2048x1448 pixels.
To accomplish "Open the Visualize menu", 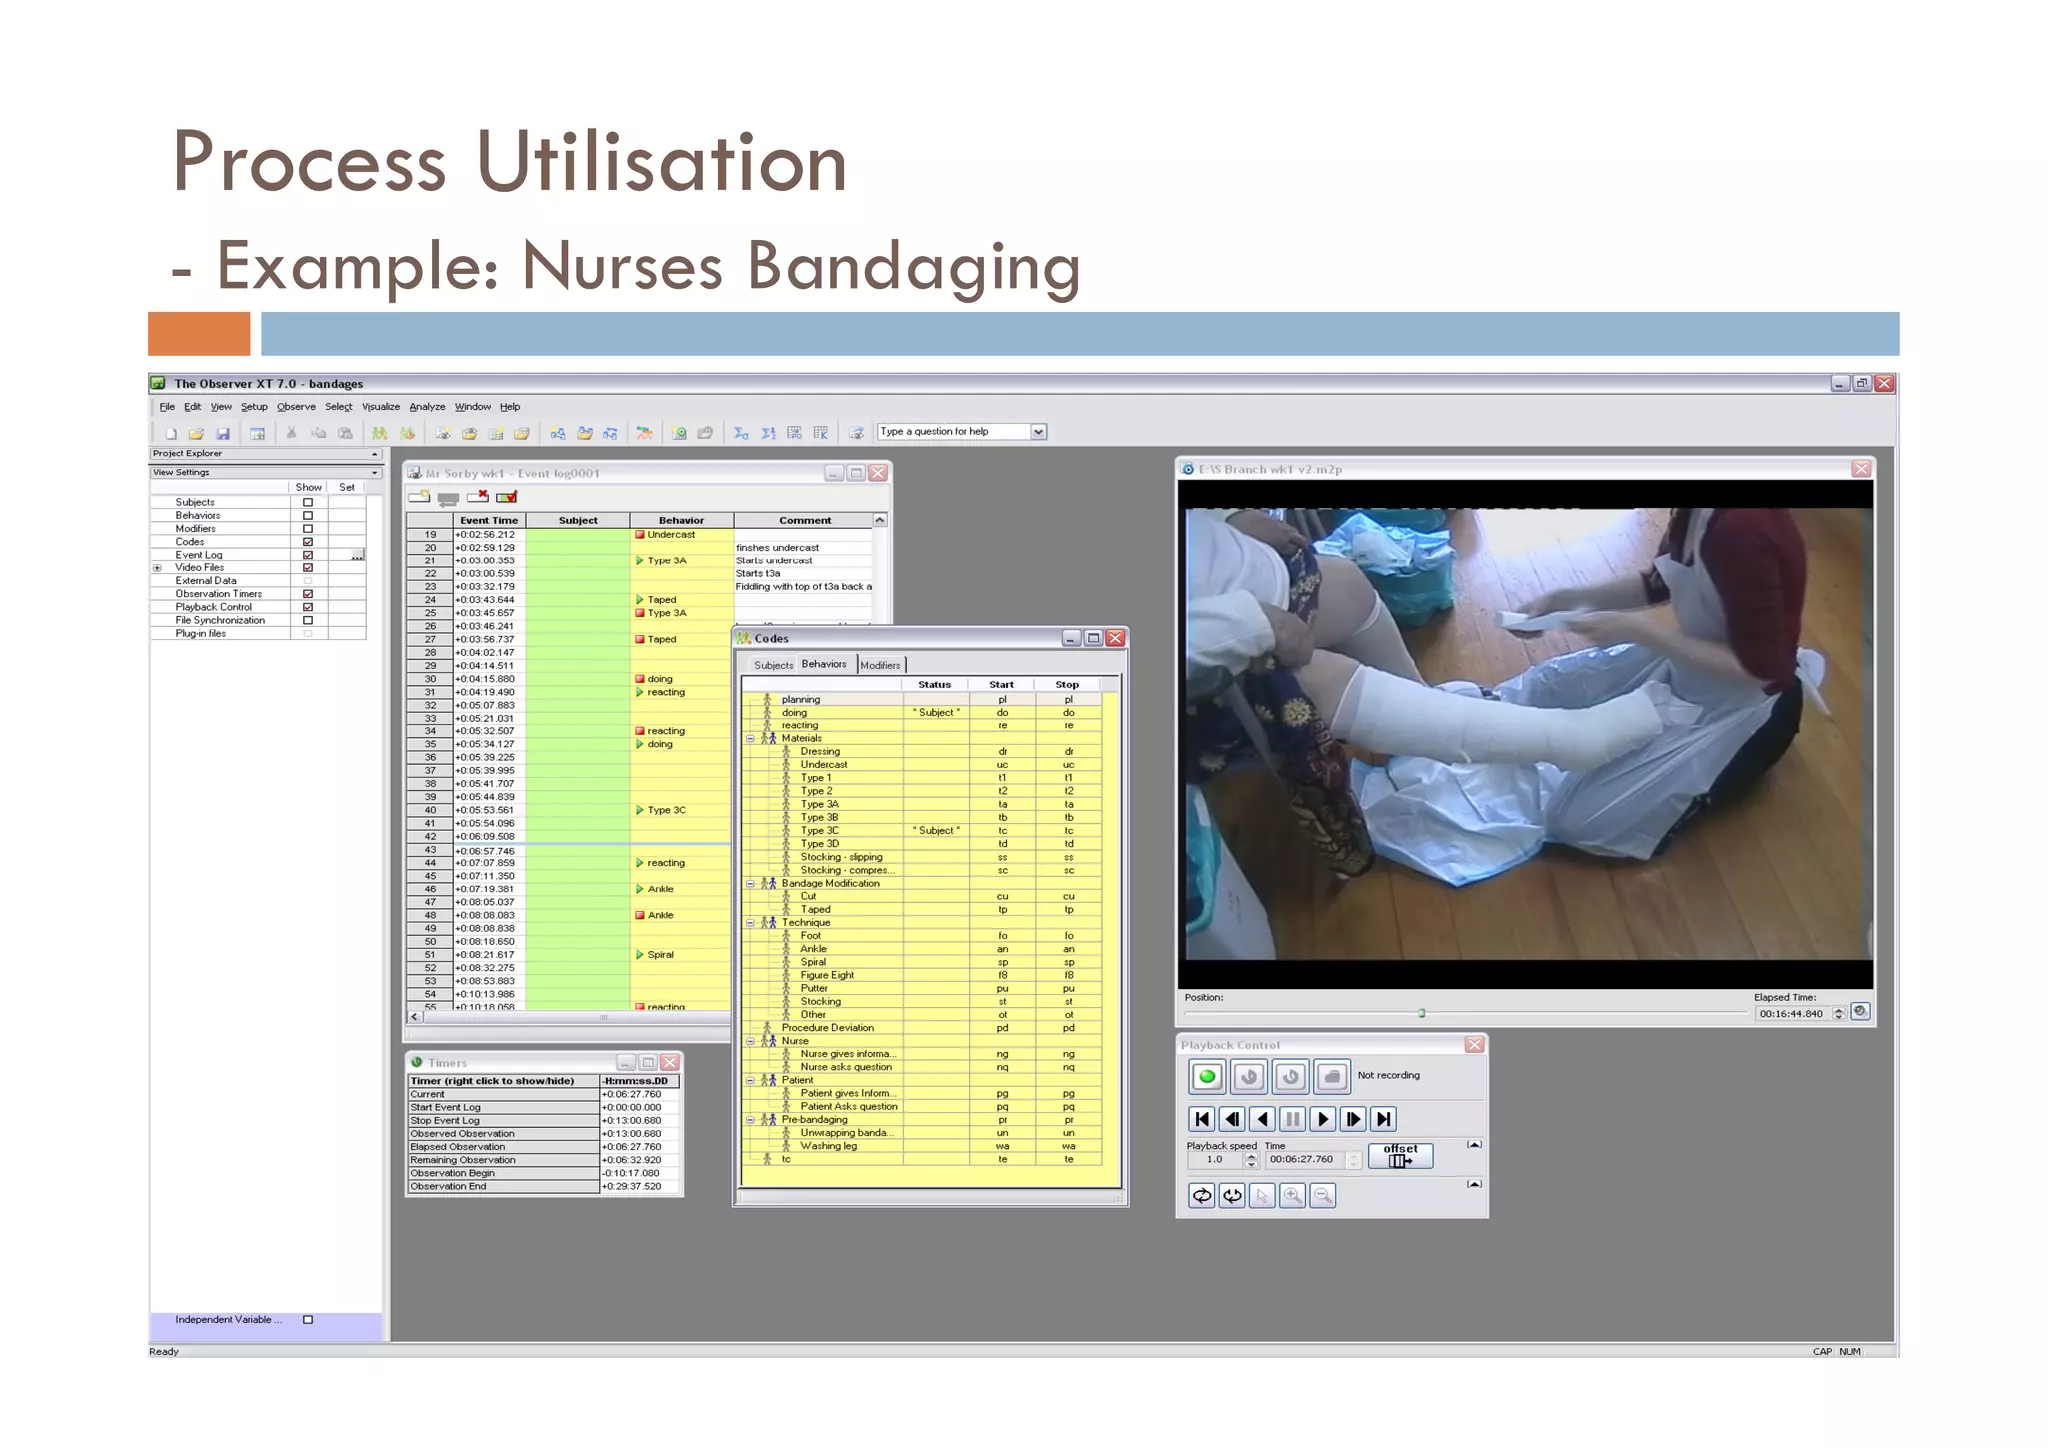I will [381, 407].
